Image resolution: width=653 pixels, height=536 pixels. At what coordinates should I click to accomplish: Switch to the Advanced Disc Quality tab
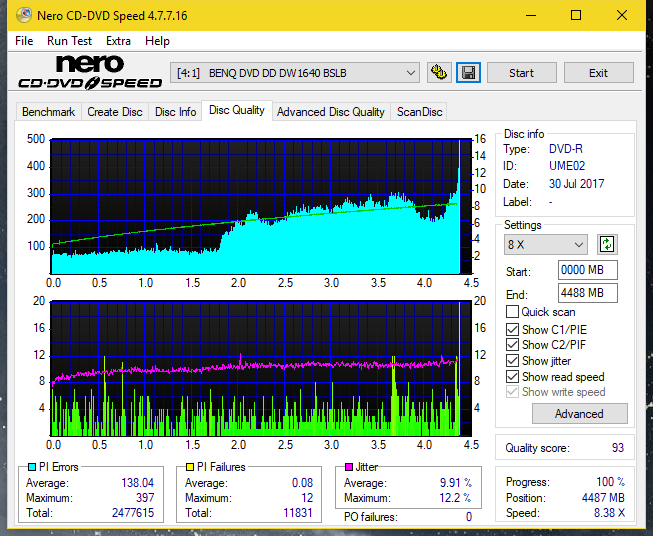click(331, 112)
